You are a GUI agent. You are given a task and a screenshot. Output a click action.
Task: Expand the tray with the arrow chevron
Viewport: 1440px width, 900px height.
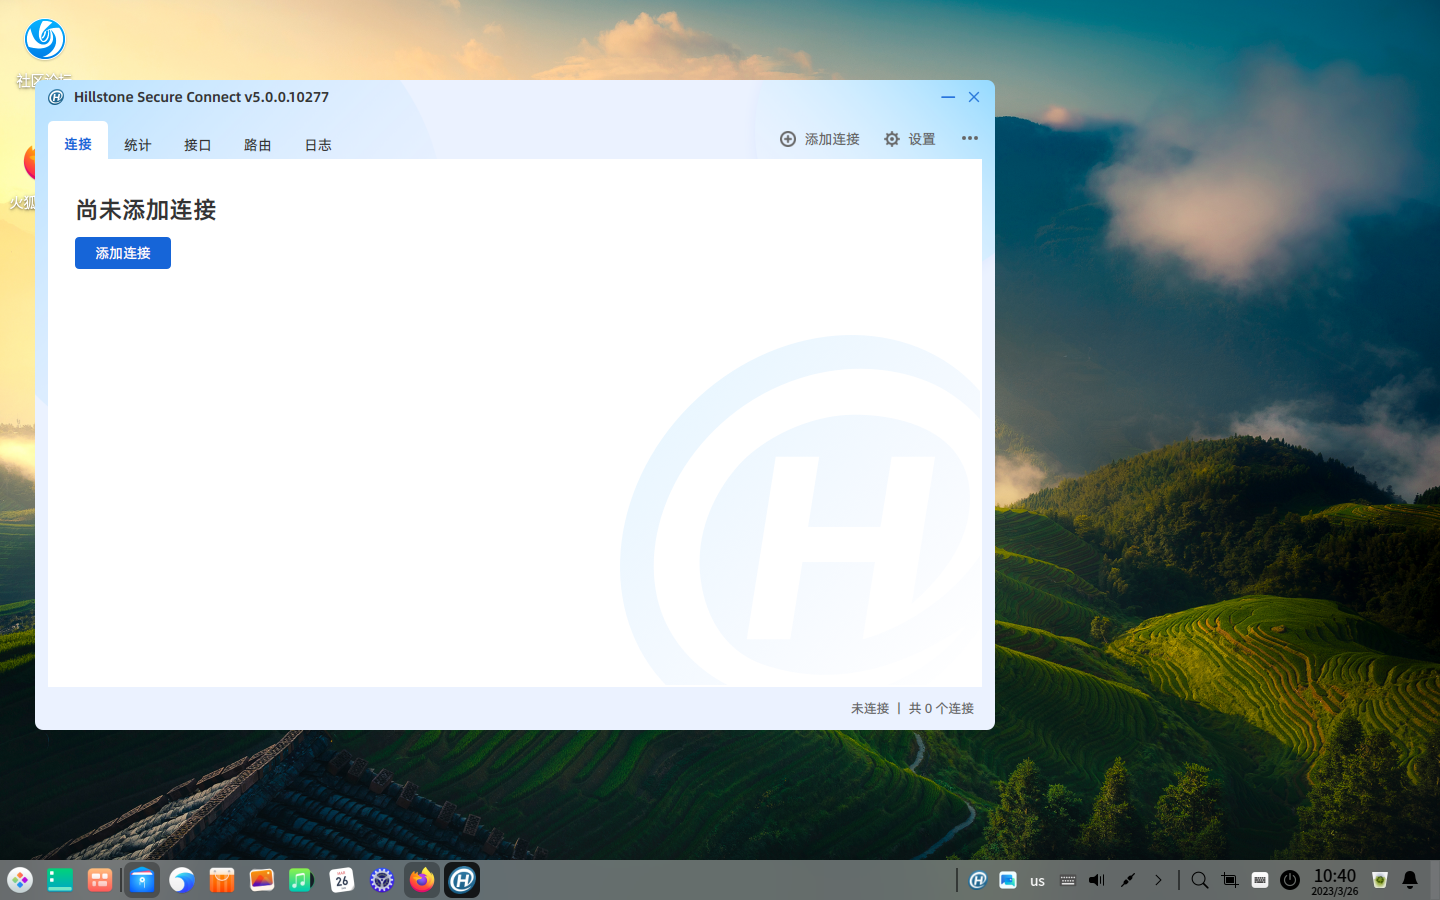tap(1158, 880)
